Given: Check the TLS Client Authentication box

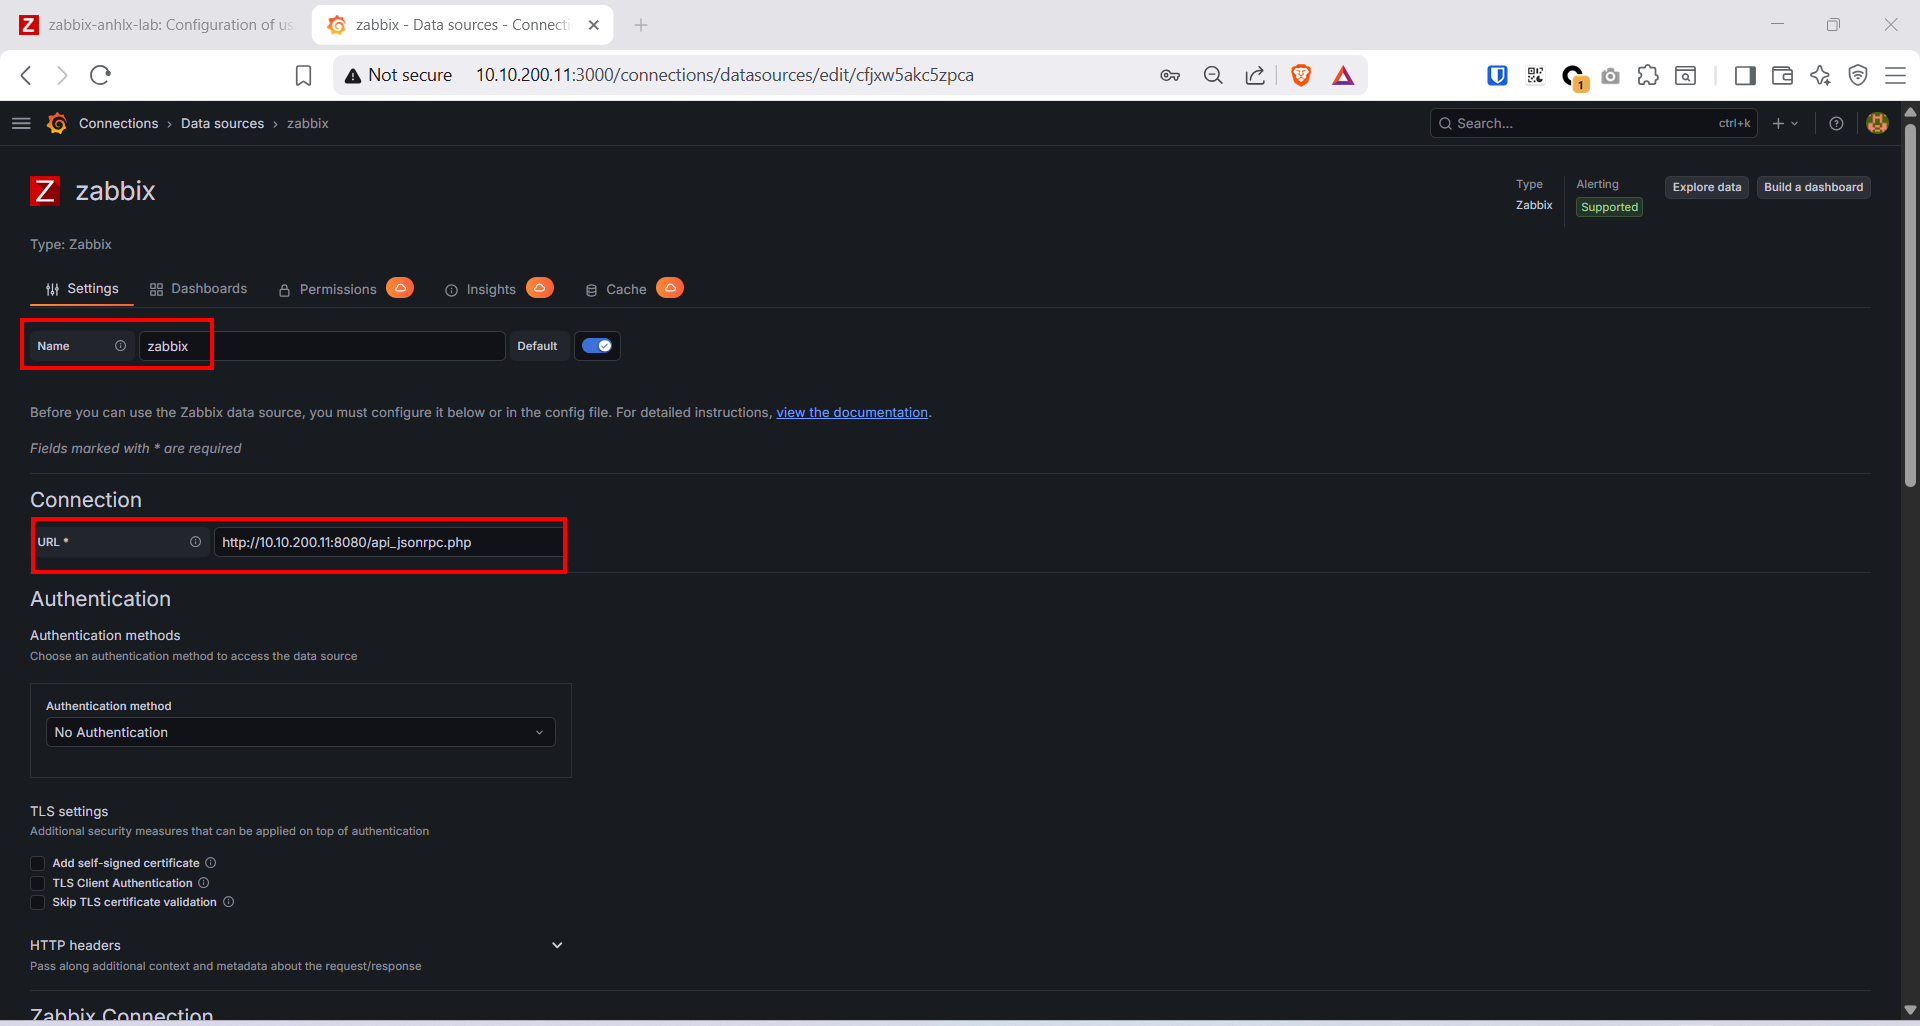Looking at the screenshot, I should tap(38, 883).
